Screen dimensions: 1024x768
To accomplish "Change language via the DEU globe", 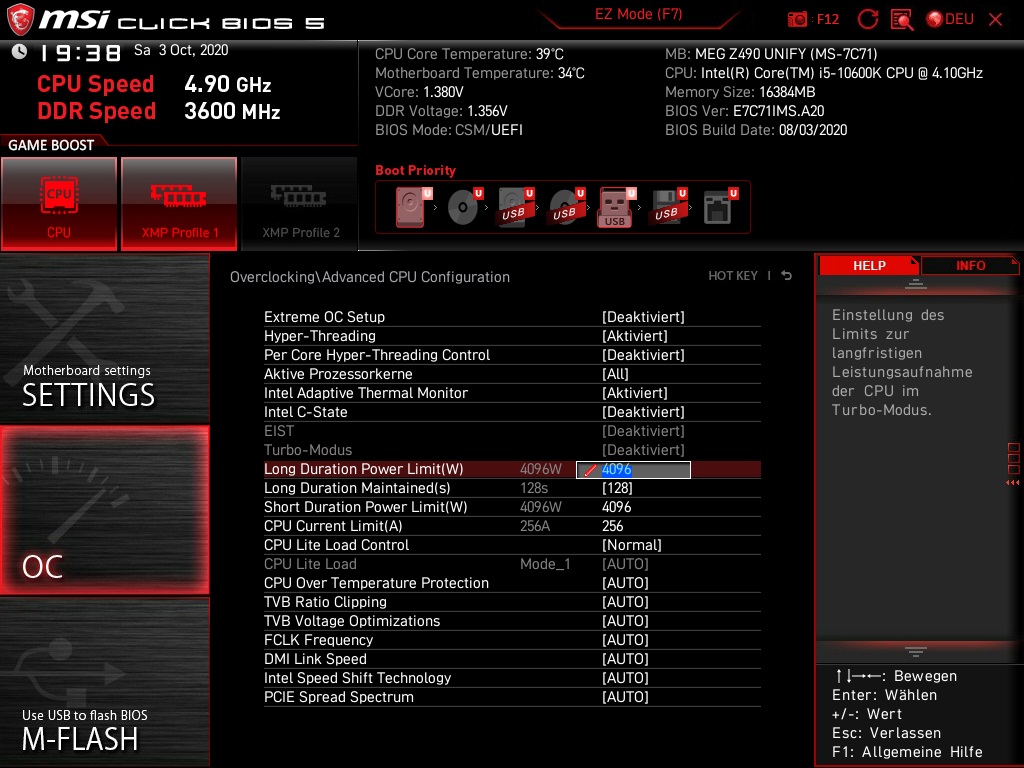I will (x=950, y=19).
